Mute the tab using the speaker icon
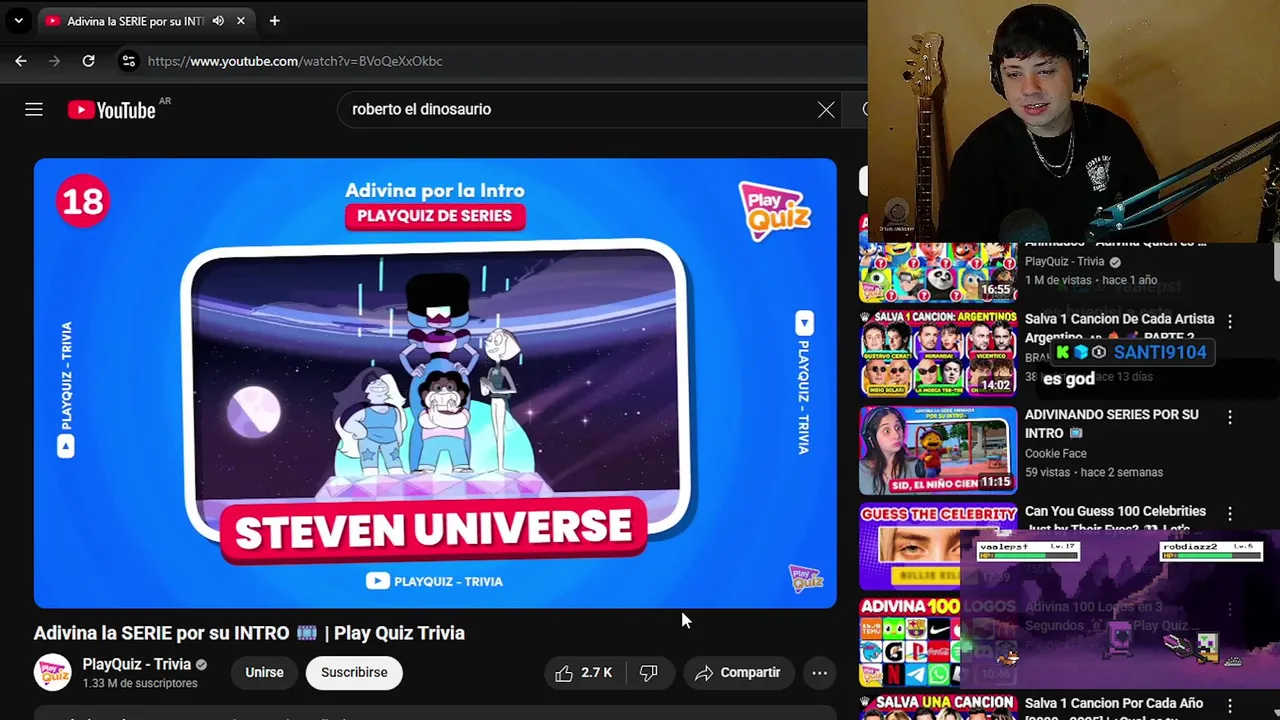This screenshot has width=1280, height=720. pyautogui.click(x=218, y=21)
